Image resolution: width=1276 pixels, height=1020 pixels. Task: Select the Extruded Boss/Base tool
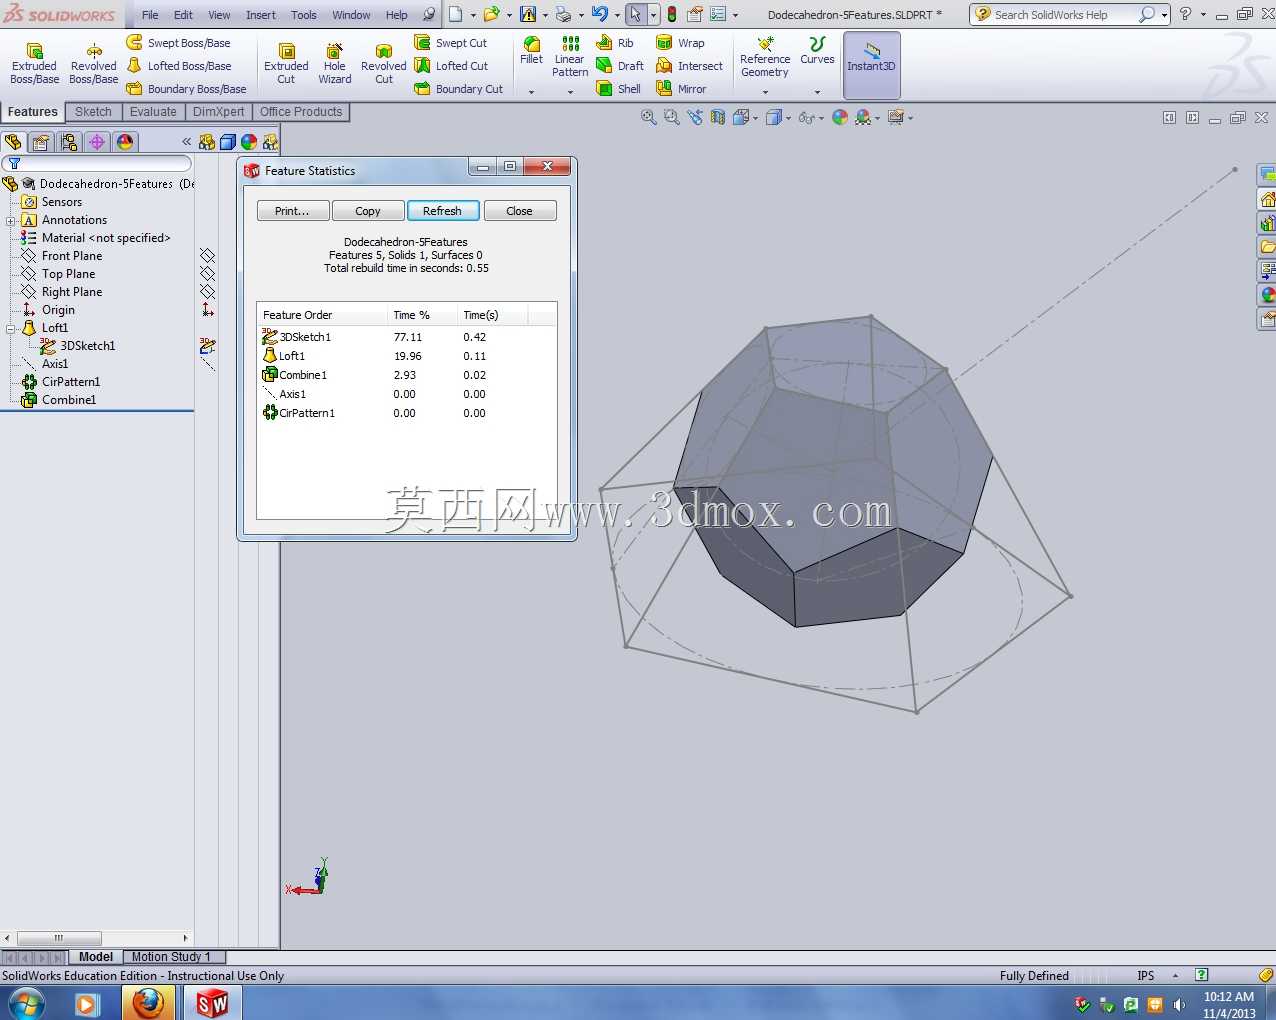tap(34, 64)
